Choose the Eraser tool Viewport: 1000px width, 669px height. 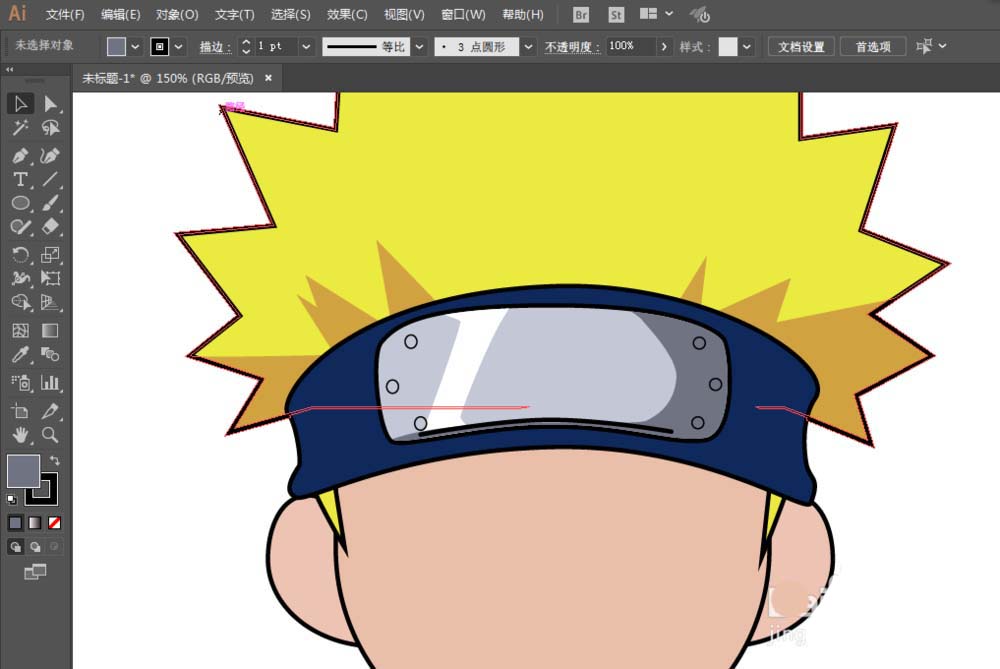pos(50,227)
